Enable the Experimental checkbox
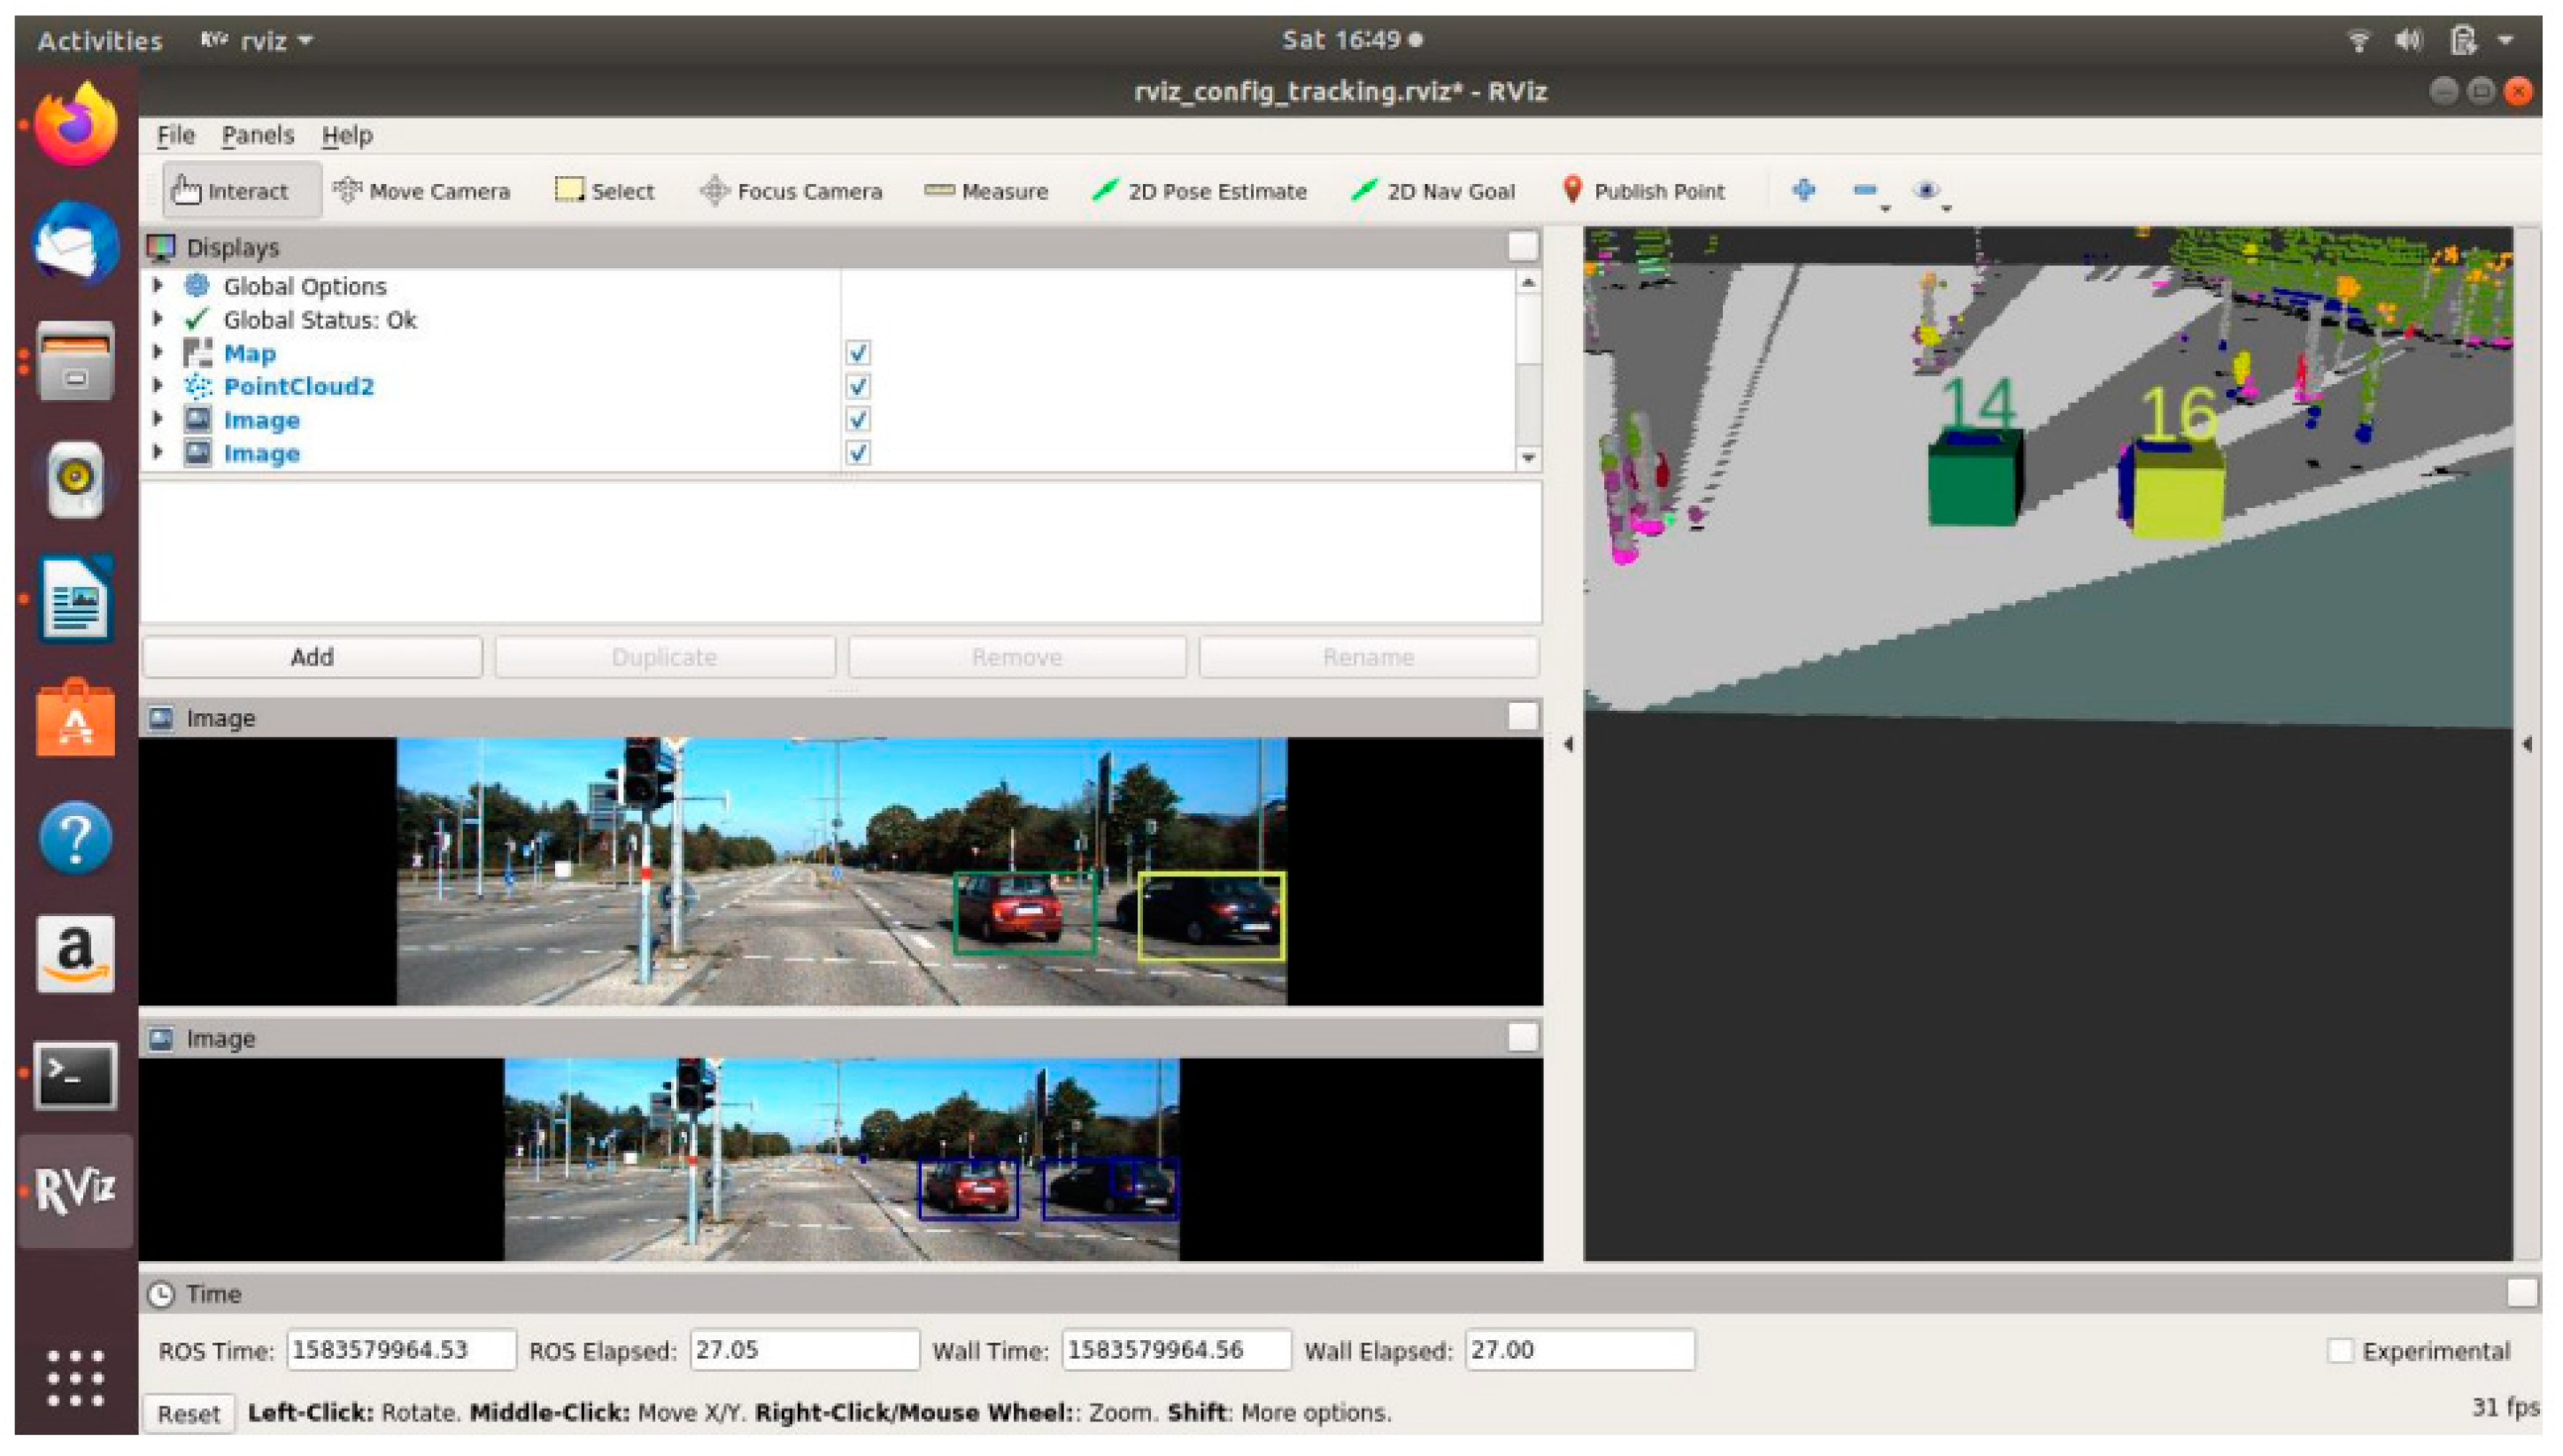This screenshot has width=2563, height=1456. click(2339, 1351)
